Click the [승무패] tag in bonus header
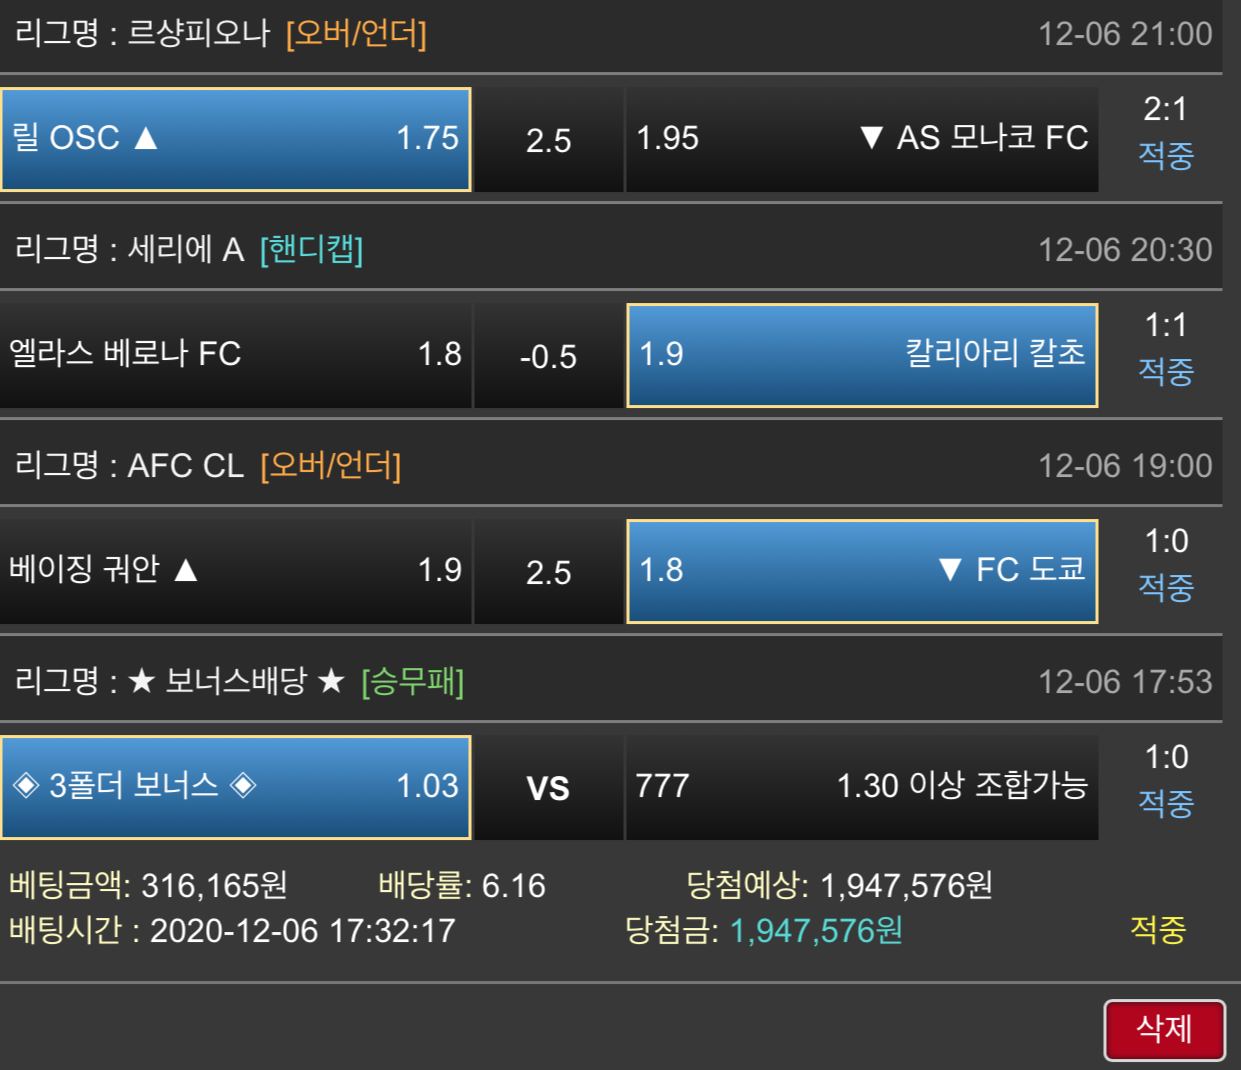 (412, 682)
